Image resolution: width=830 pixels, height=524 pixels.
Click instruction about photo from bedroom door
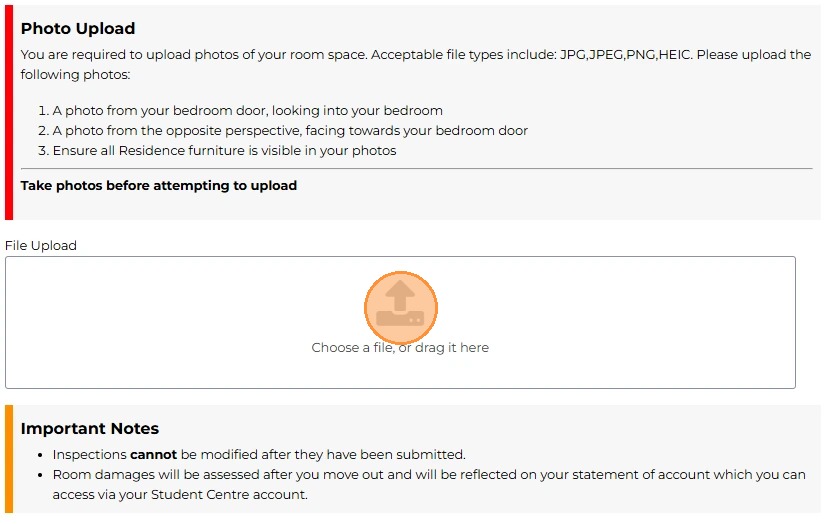click(247, 111)
